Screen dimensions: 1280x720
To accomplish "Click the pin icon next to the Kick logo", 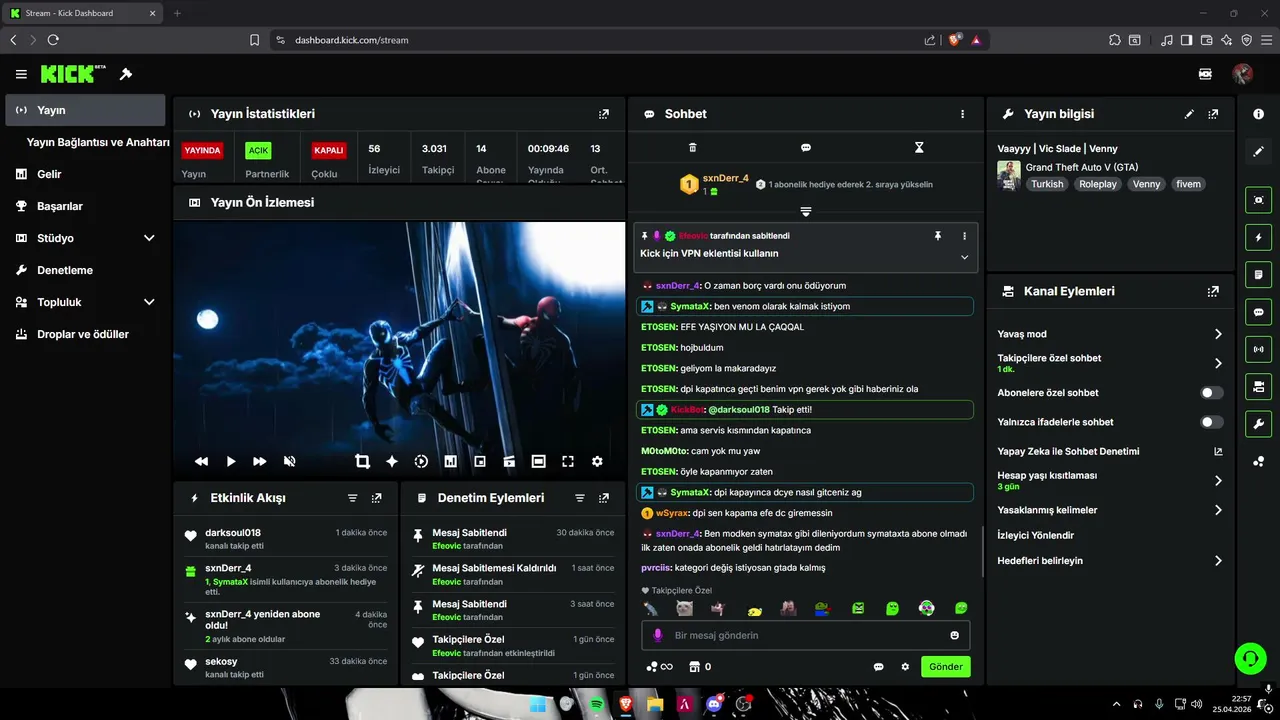I will 126,74.
